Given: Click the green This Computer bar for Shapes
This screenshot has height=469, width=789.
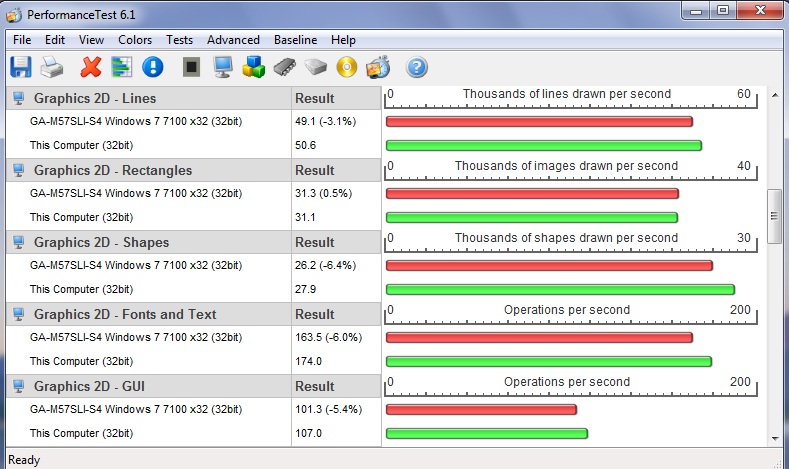Looking at the screenshot, I should click(x=561, y=289).
